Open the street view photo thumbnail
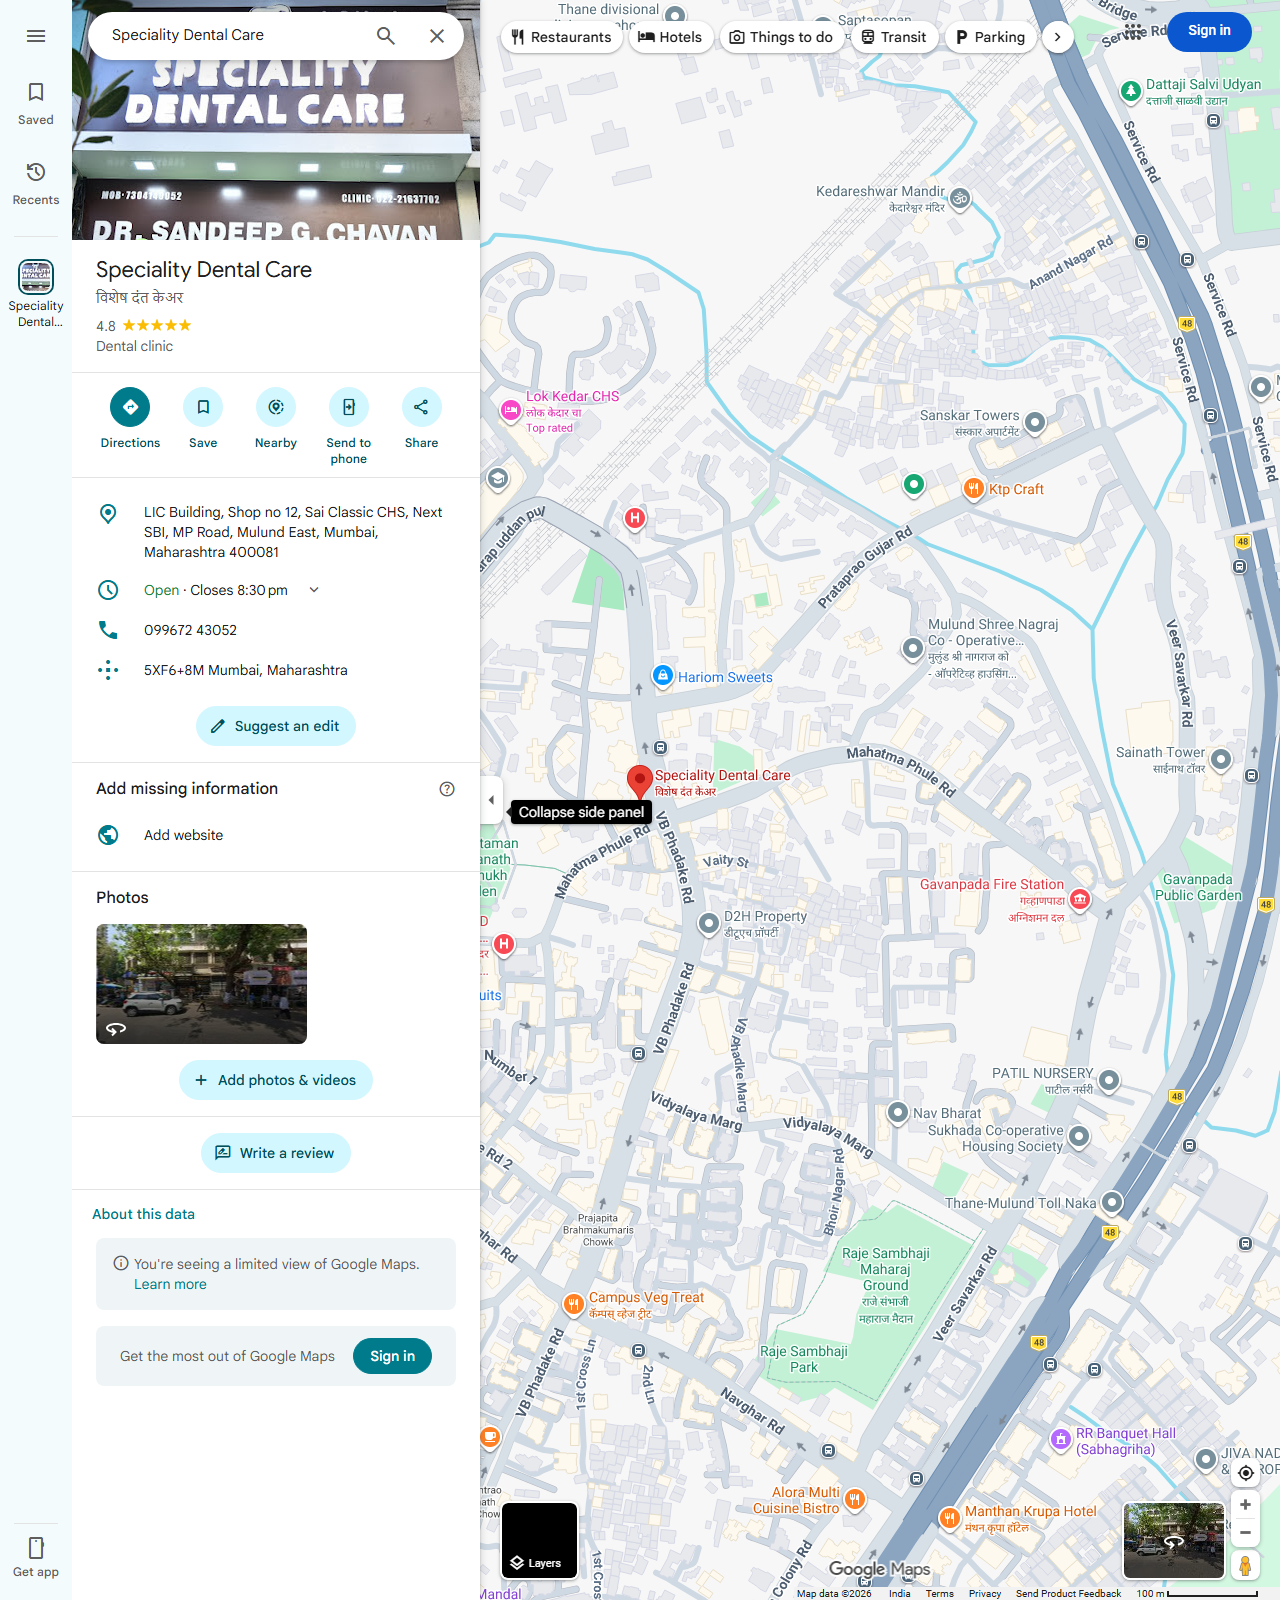Viewport: 1280px width, 1600px height. 201,984
